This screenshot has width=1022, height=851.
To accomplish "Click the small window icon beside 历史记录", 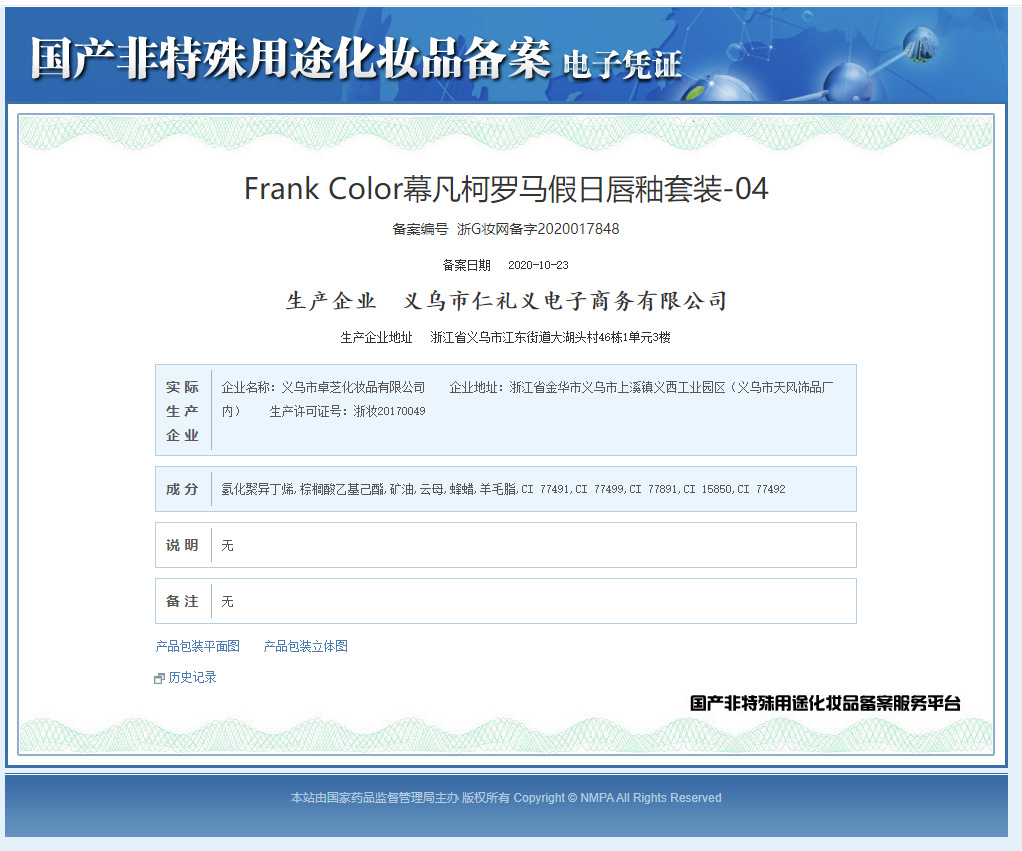I will pos(159,677).
